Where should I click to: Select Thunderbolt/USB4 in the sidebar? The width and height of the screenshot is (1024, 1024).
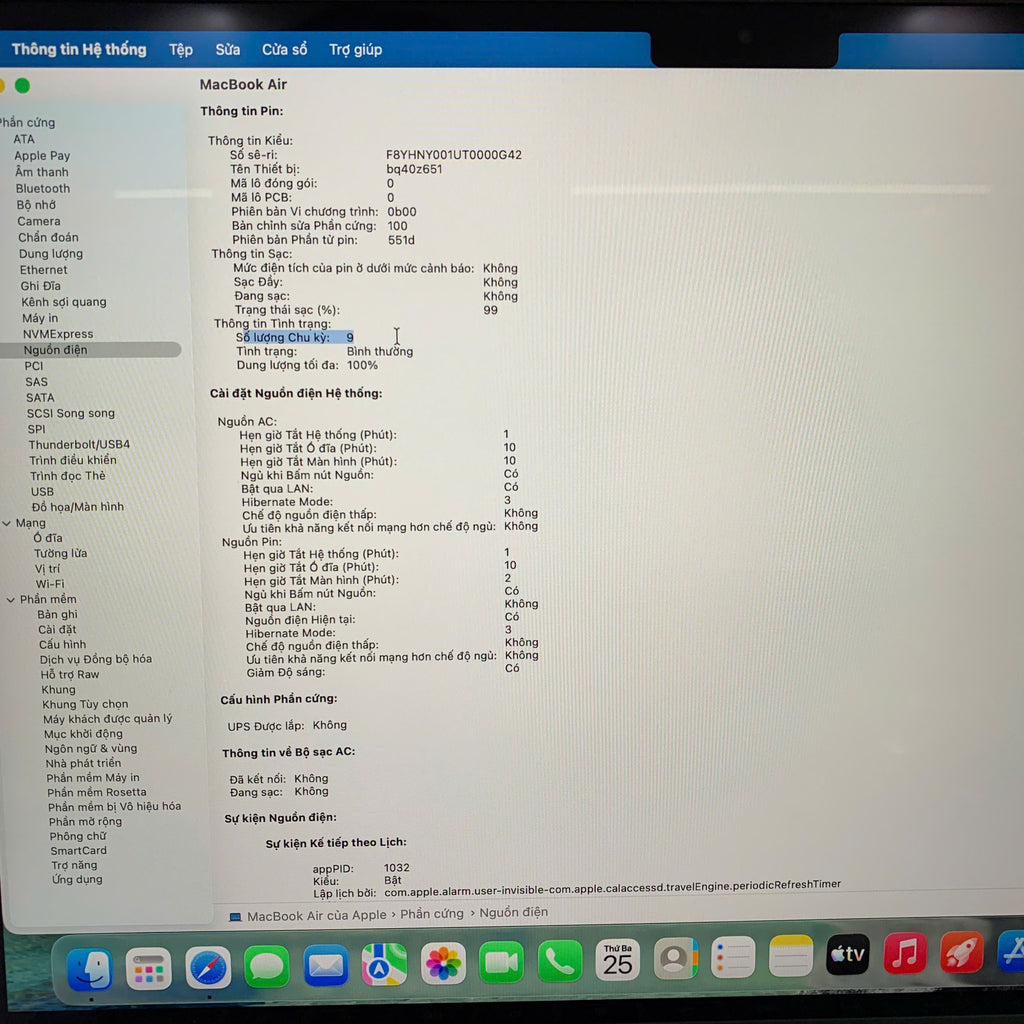point(79,444)
